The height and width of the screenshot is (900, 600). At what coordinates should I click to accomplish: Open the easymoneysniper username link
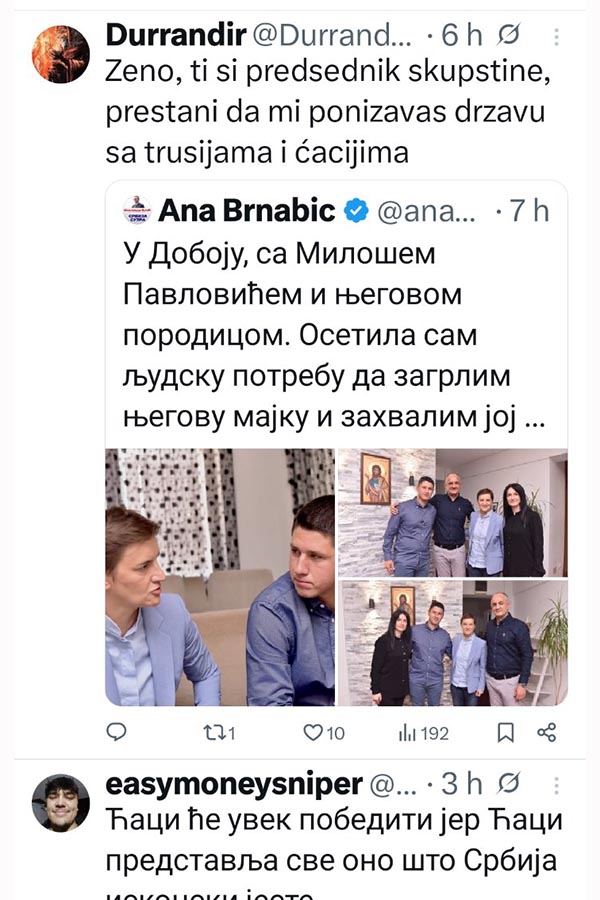pyautogui.click(x=234, y=784)
